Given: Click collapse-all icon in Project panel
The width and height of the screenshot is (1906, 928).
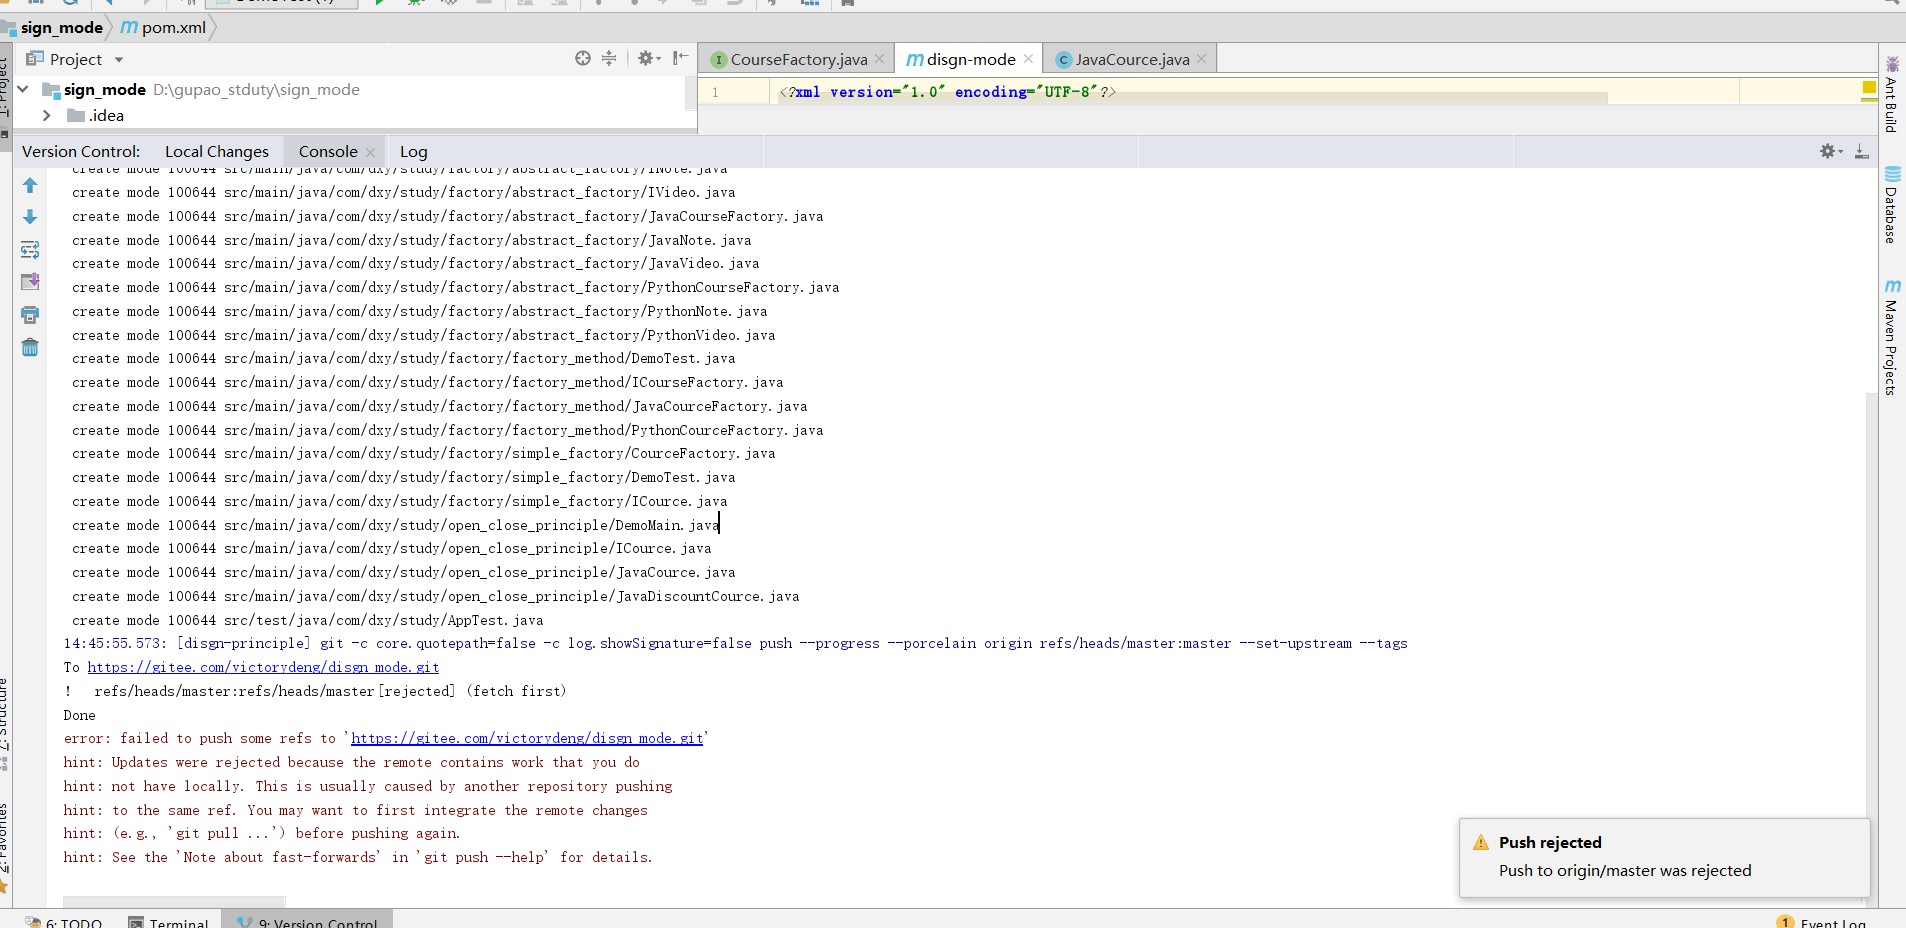Looking at the screenshot, I should [609, 59].
